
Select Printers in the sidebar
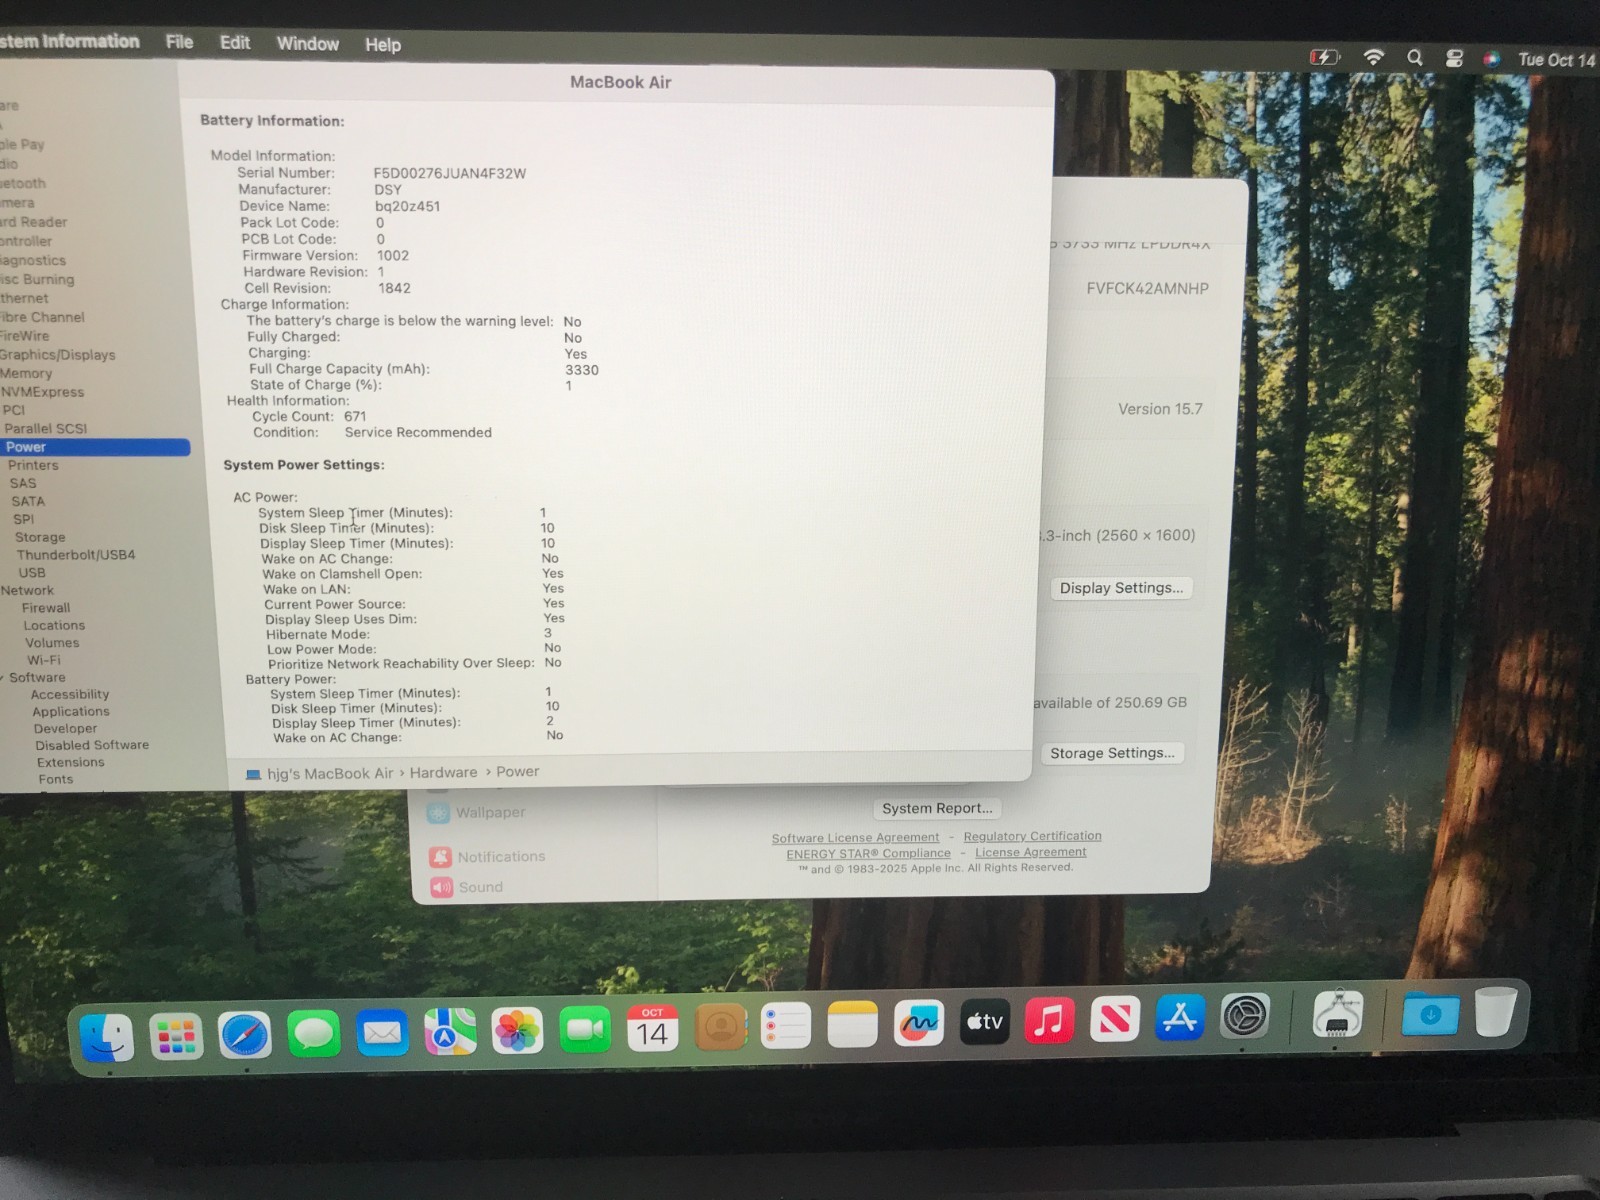pos(33,465)
